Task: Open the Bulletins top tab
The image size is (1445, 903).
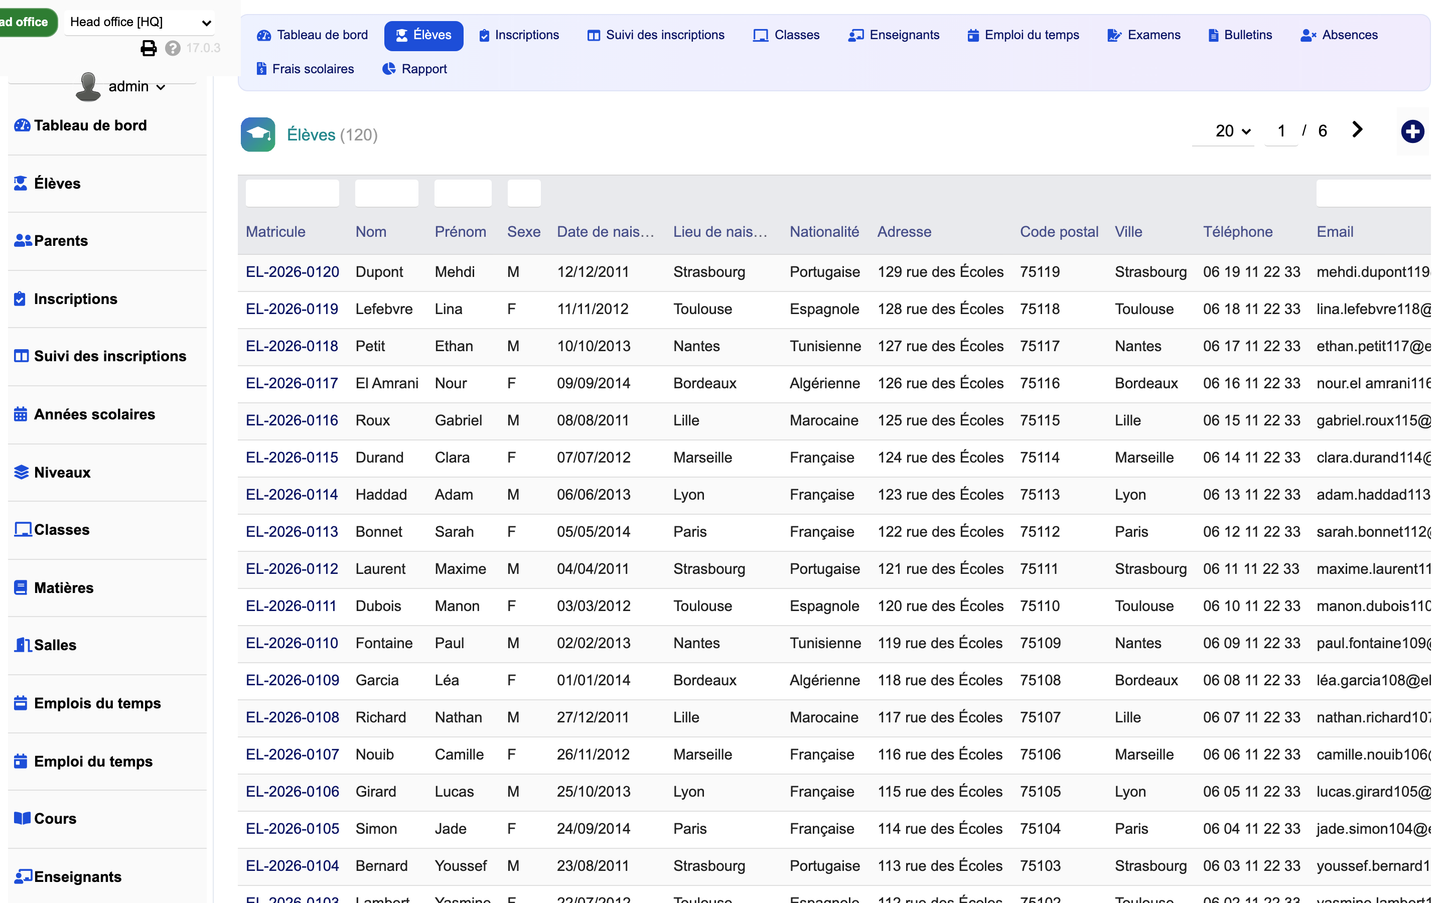Action: pyautogui.click(x=1240, y=35)
